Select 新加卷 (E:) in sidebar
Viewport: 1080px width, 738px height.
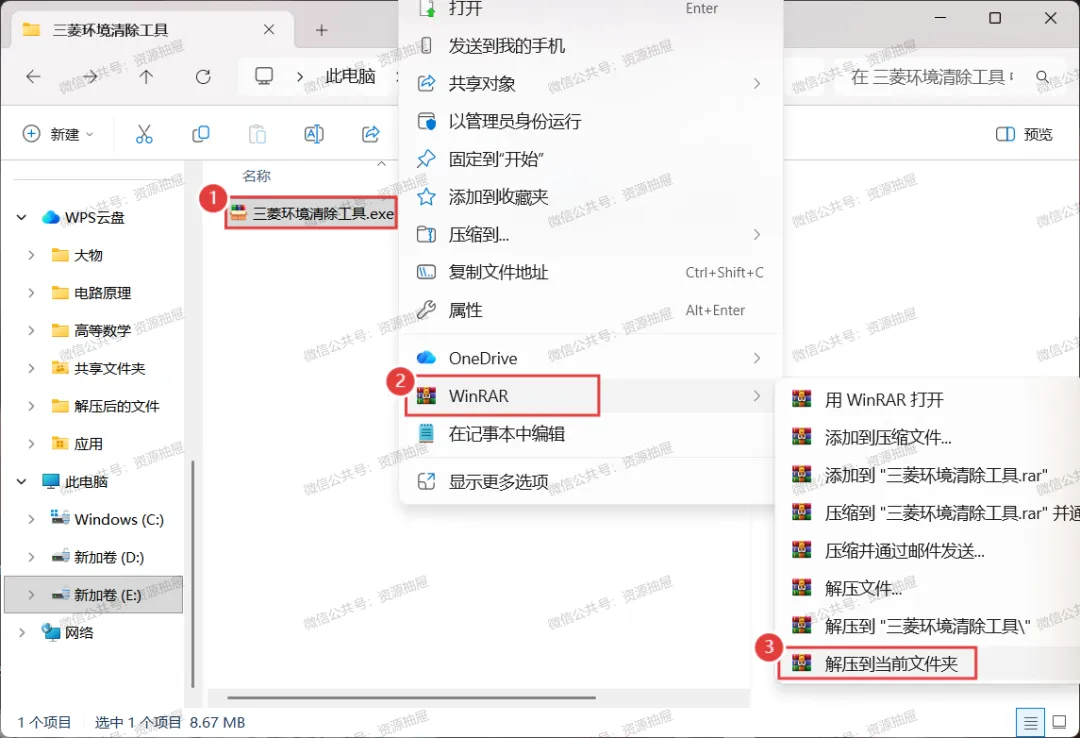(94, 595)
